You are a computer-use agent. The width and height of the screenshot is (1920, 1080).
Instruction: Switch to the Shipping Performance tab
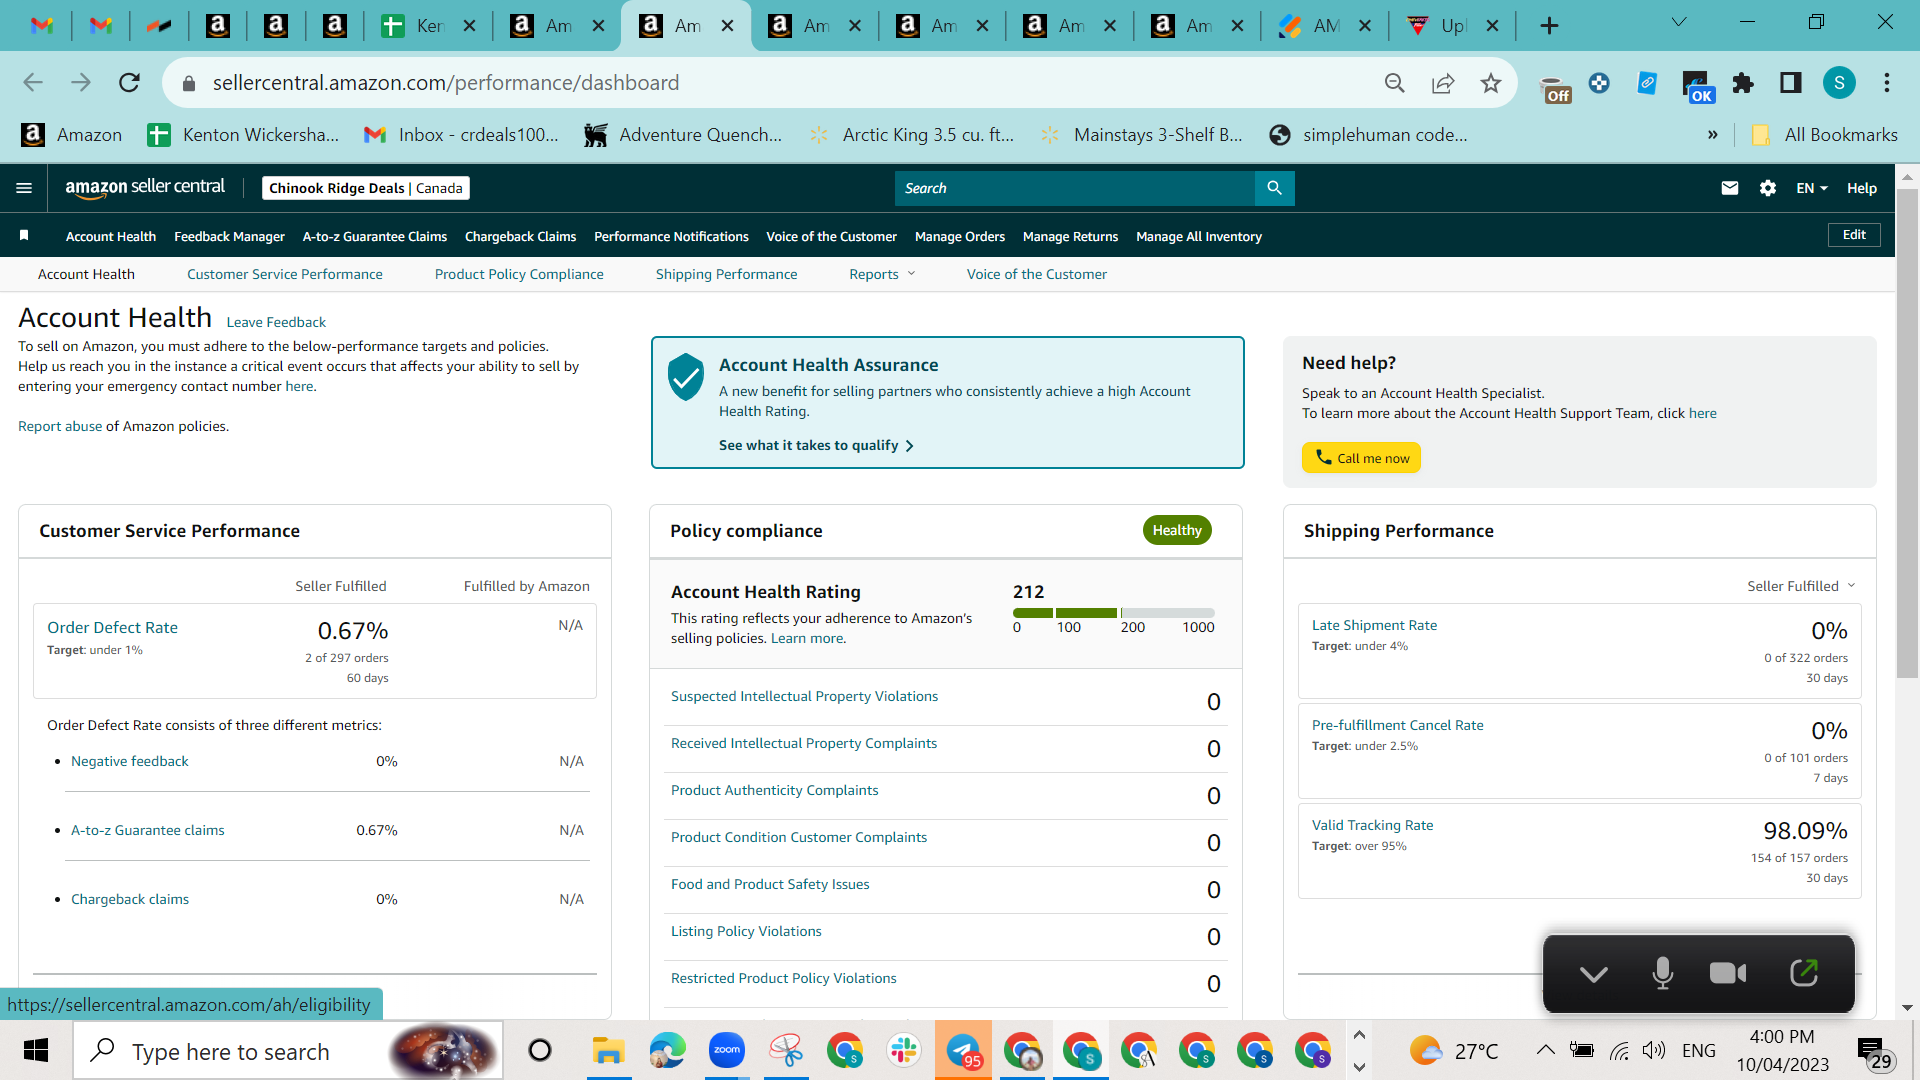726,274
